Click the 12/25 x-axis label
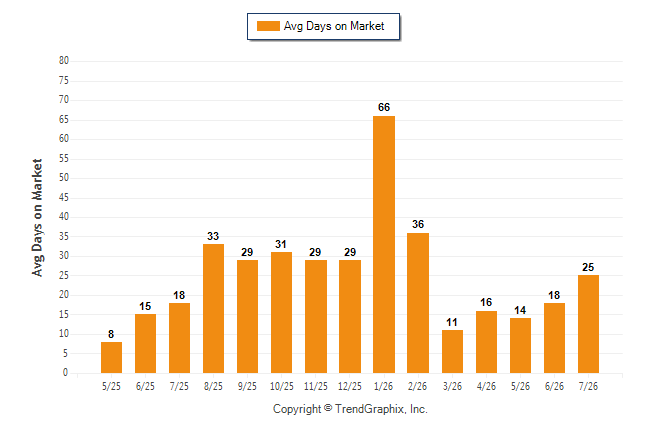The height and width of the screenshot is (434, 646). click(350, 387)
